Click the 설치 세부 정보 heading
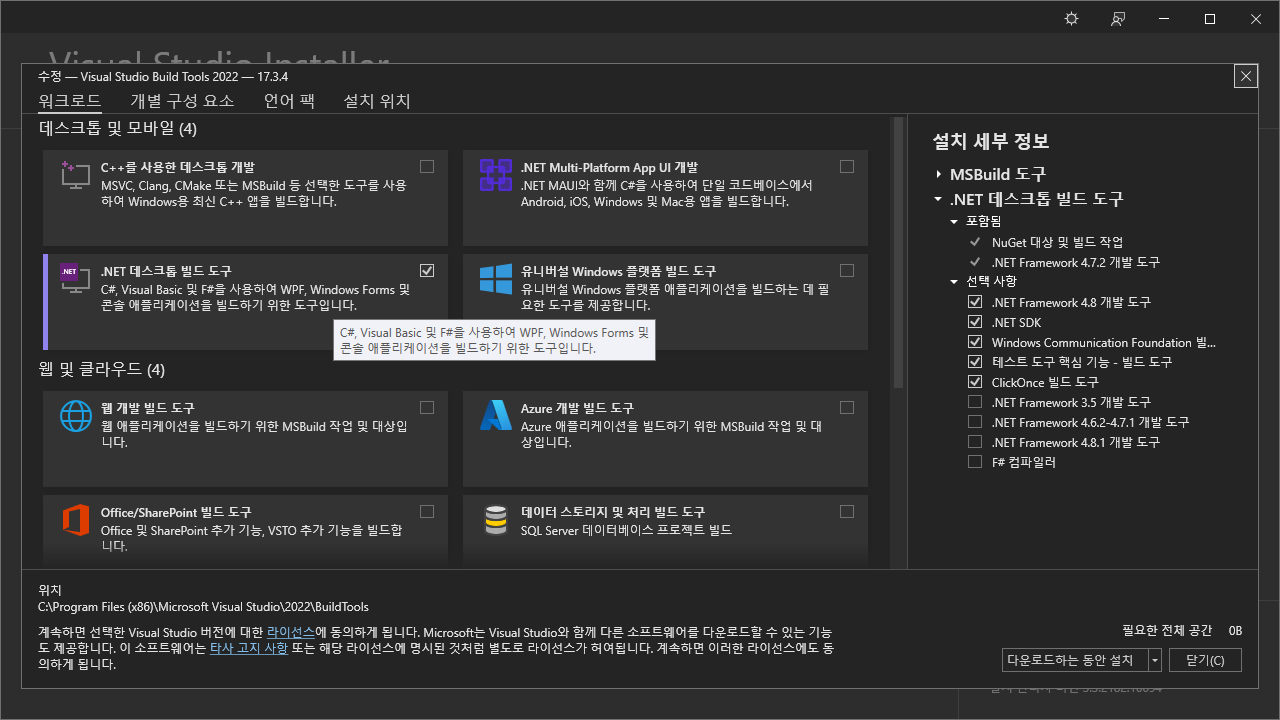The width and height of the screenshot is (1280, 720). [x=991, y=141]
